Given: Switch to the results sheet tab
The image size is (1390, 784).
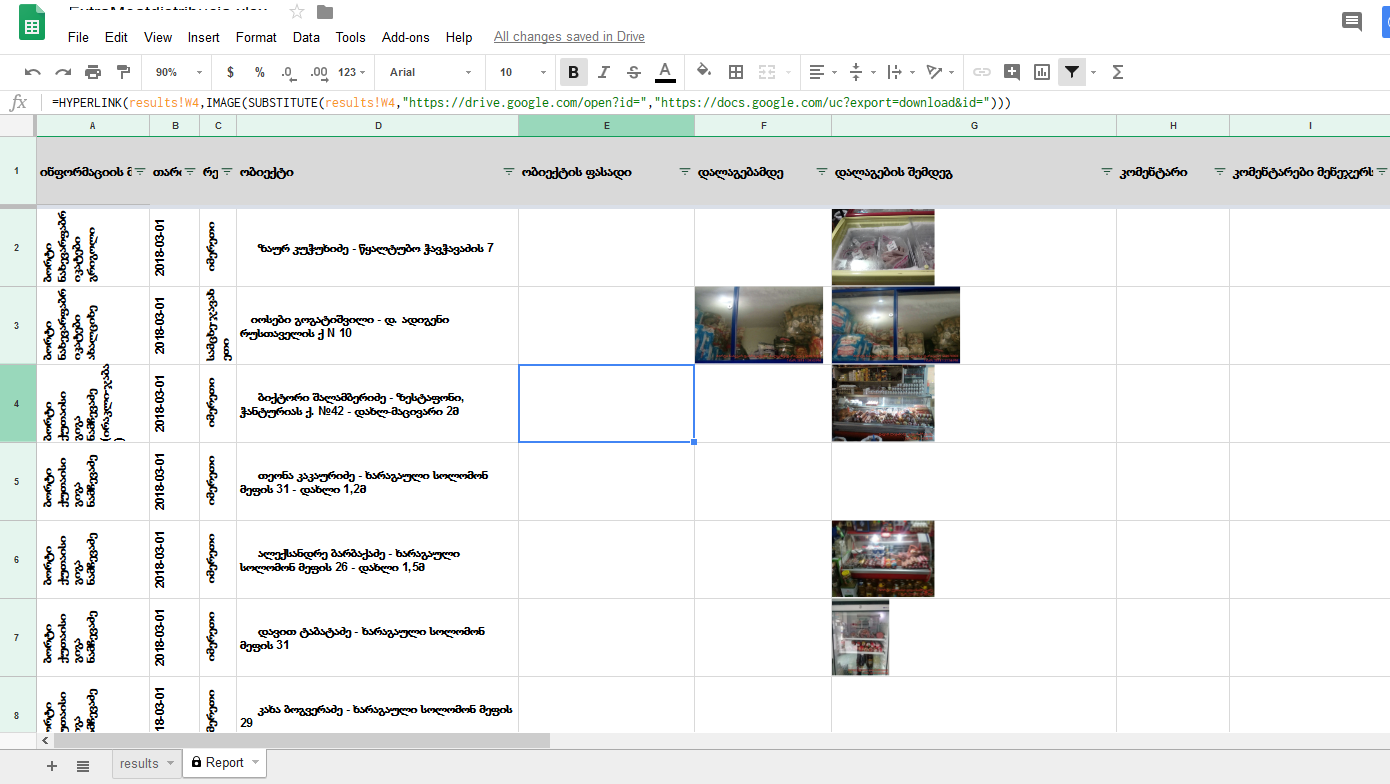Looking at the screenshot, I should click(139, 763).
